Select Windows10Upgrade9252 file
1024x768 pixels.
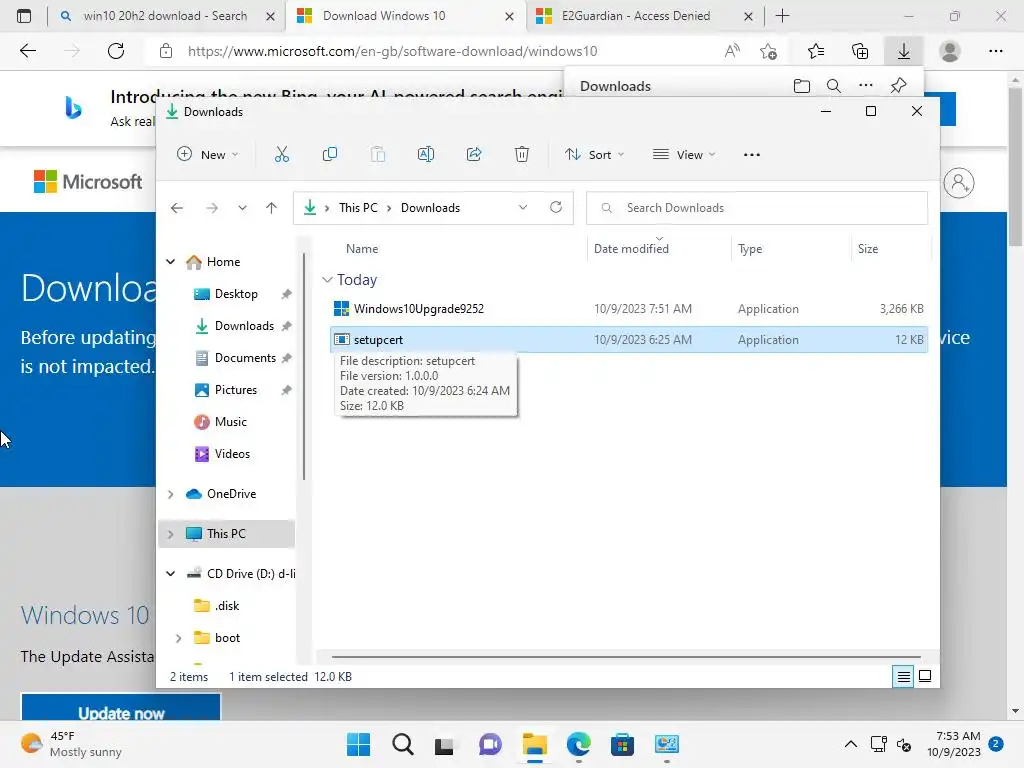pos(419,309)
